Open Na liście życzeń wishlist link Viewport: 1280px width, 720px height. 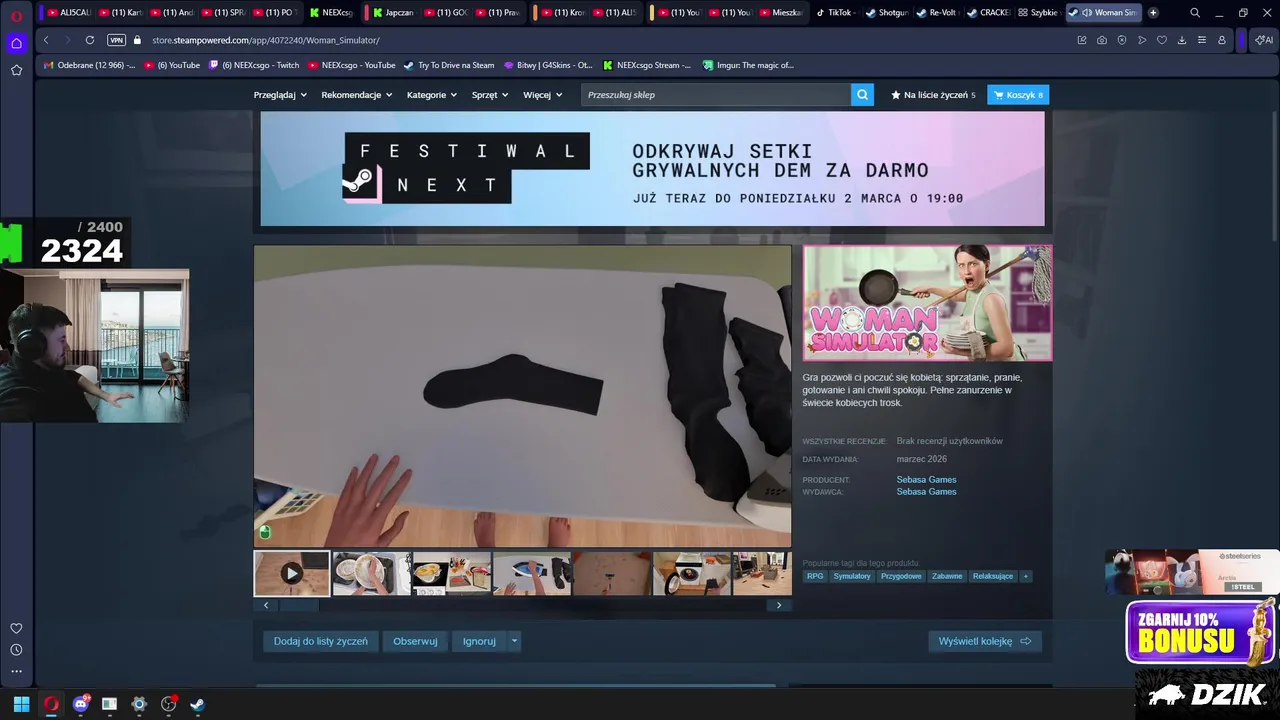pyautogui.click(x=933, y=95)
